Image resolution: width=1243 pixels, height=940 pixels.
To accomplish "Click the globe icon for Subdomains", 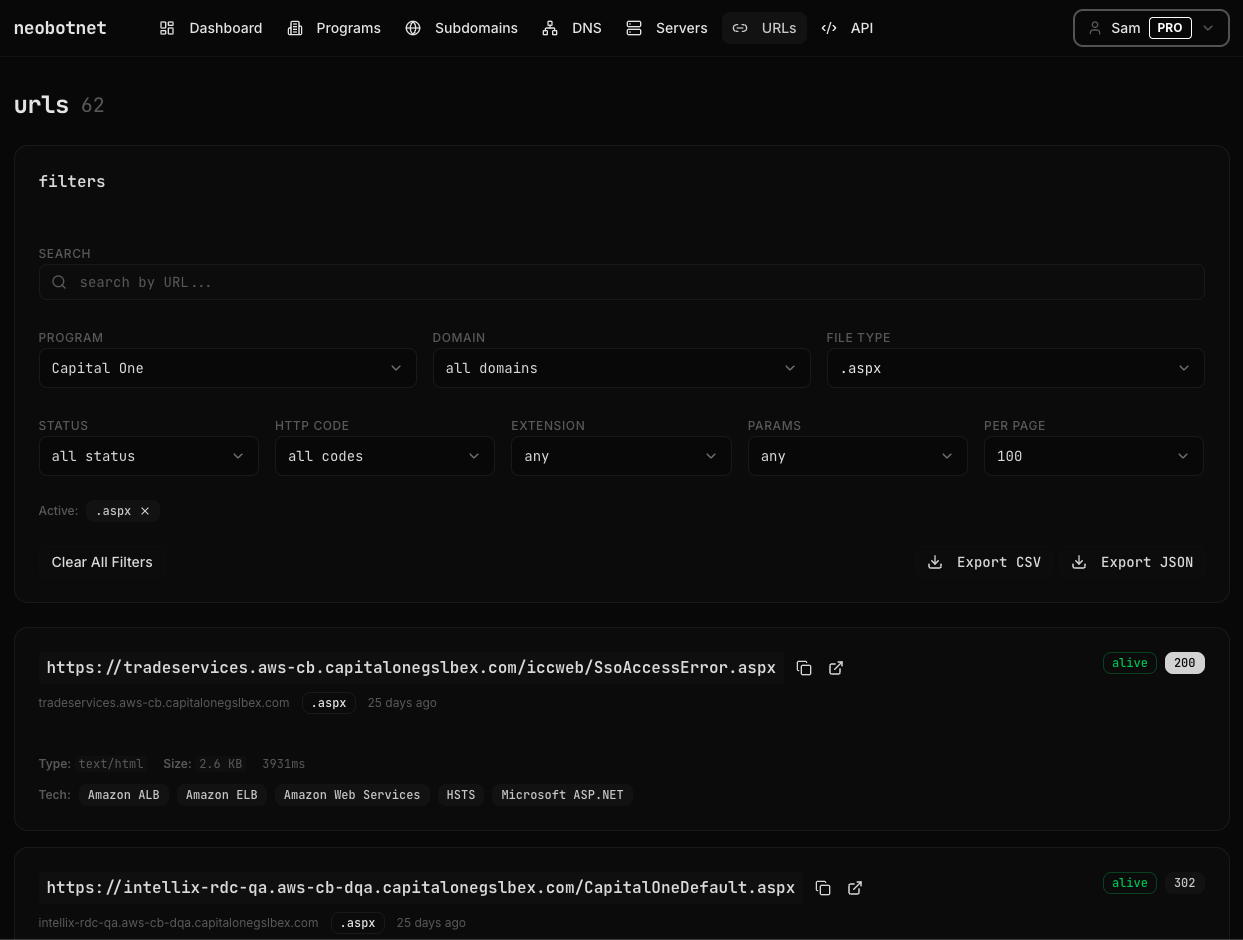I will (x=413, y=28).
